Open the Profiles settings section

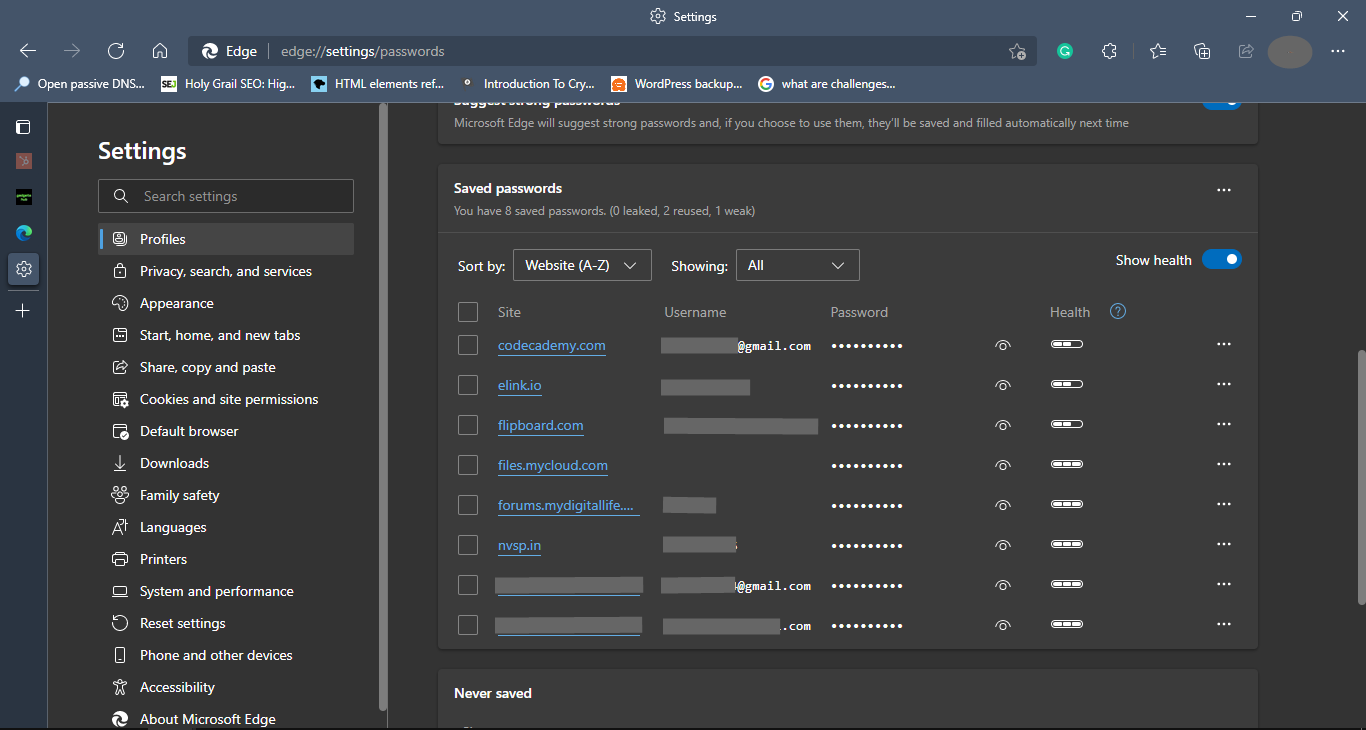tap(226, 239)
